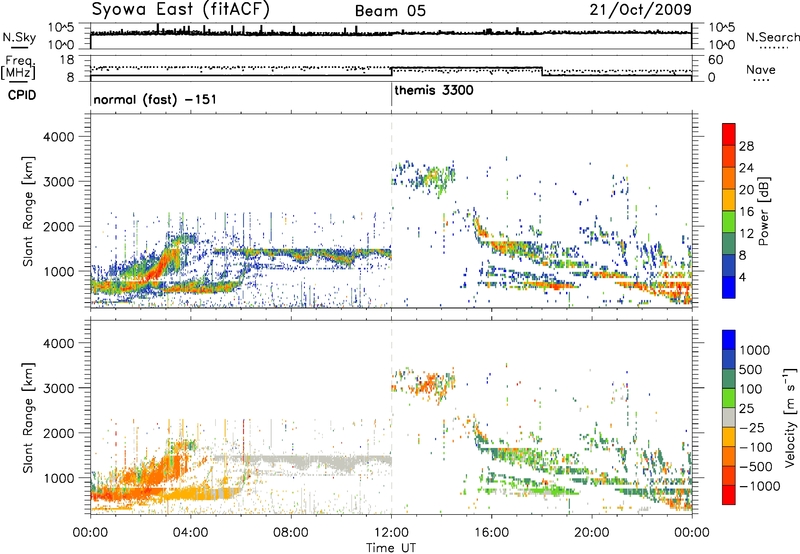This screenshot has width=800, height=554.
Task: Click the date '21/Oct/2009'
Action: click(641, 10)
